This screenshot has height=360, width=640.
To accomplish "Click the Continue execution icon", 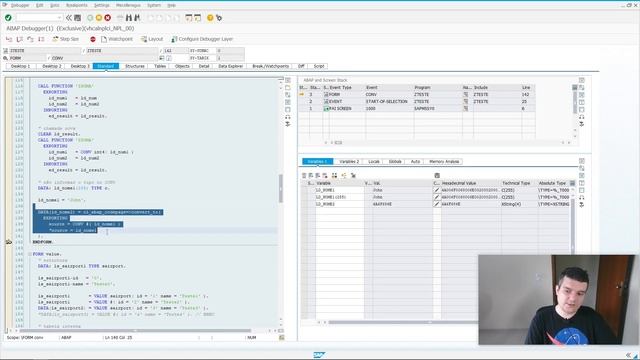I will pyautogui.click(x=41, y=39).
